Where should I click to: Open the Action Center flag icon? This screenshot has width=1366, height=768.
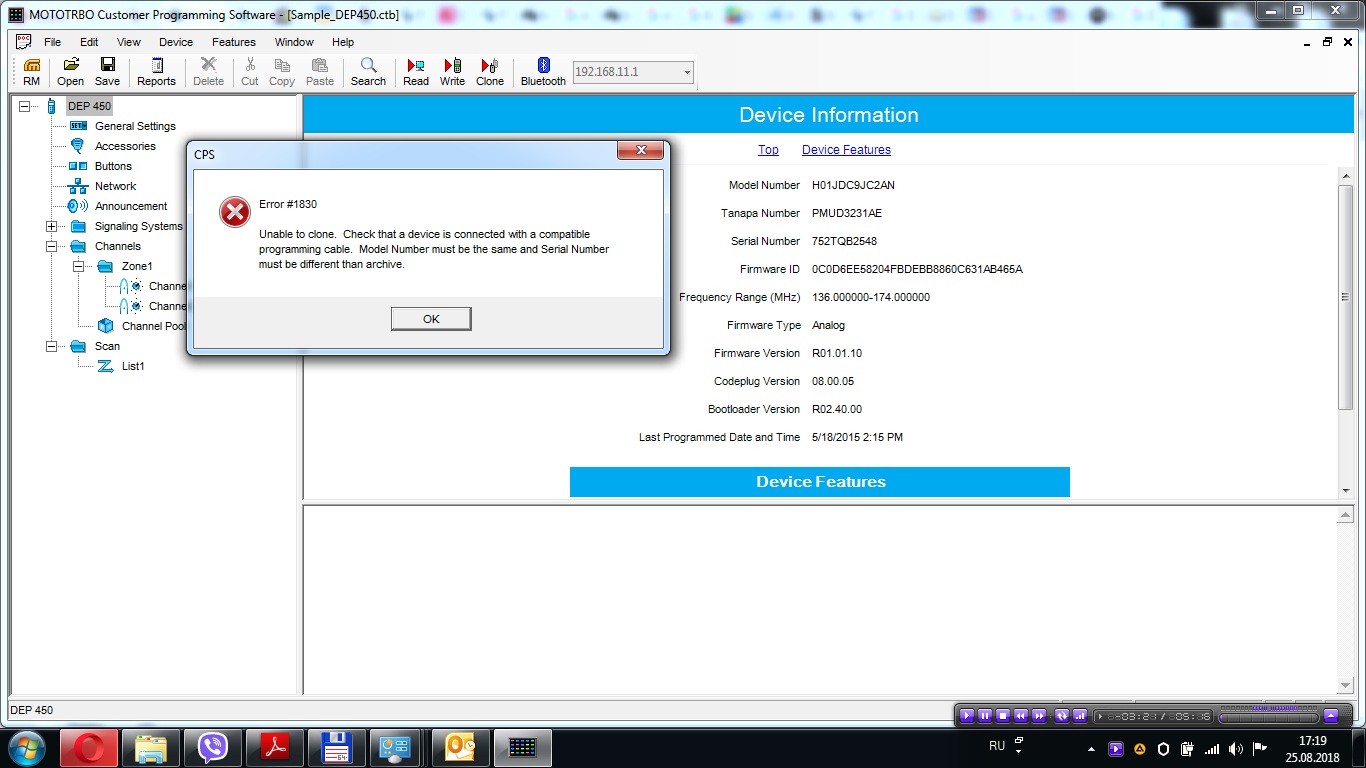coord(1261,748)
